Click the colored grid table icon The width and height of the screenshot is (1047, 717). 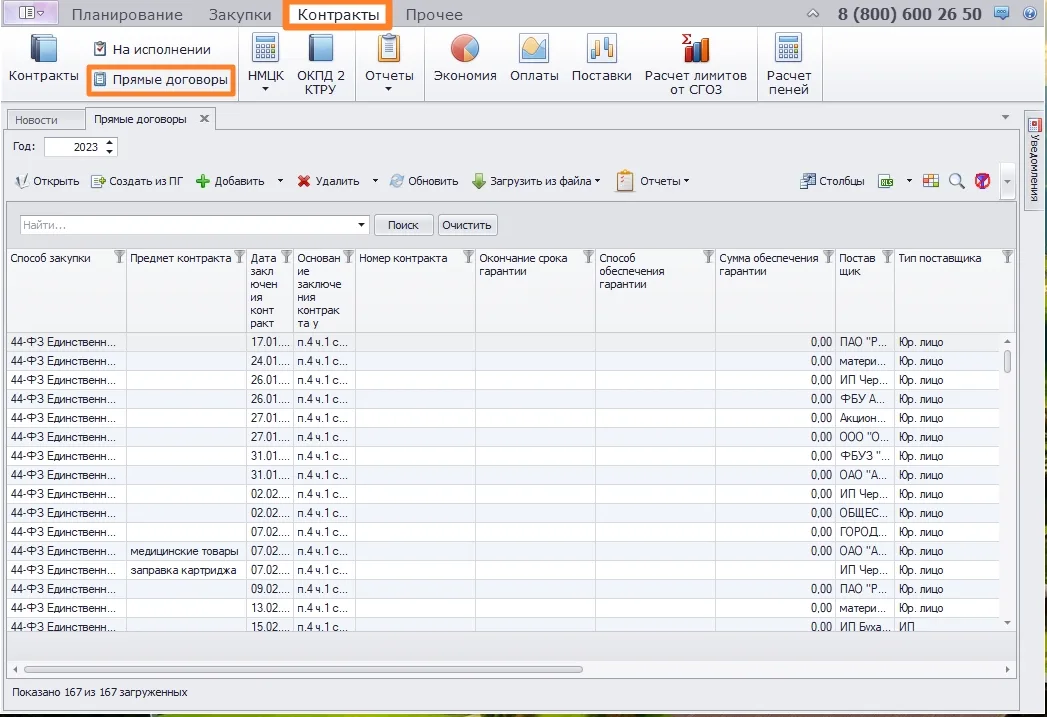click(x=931, y=181)
